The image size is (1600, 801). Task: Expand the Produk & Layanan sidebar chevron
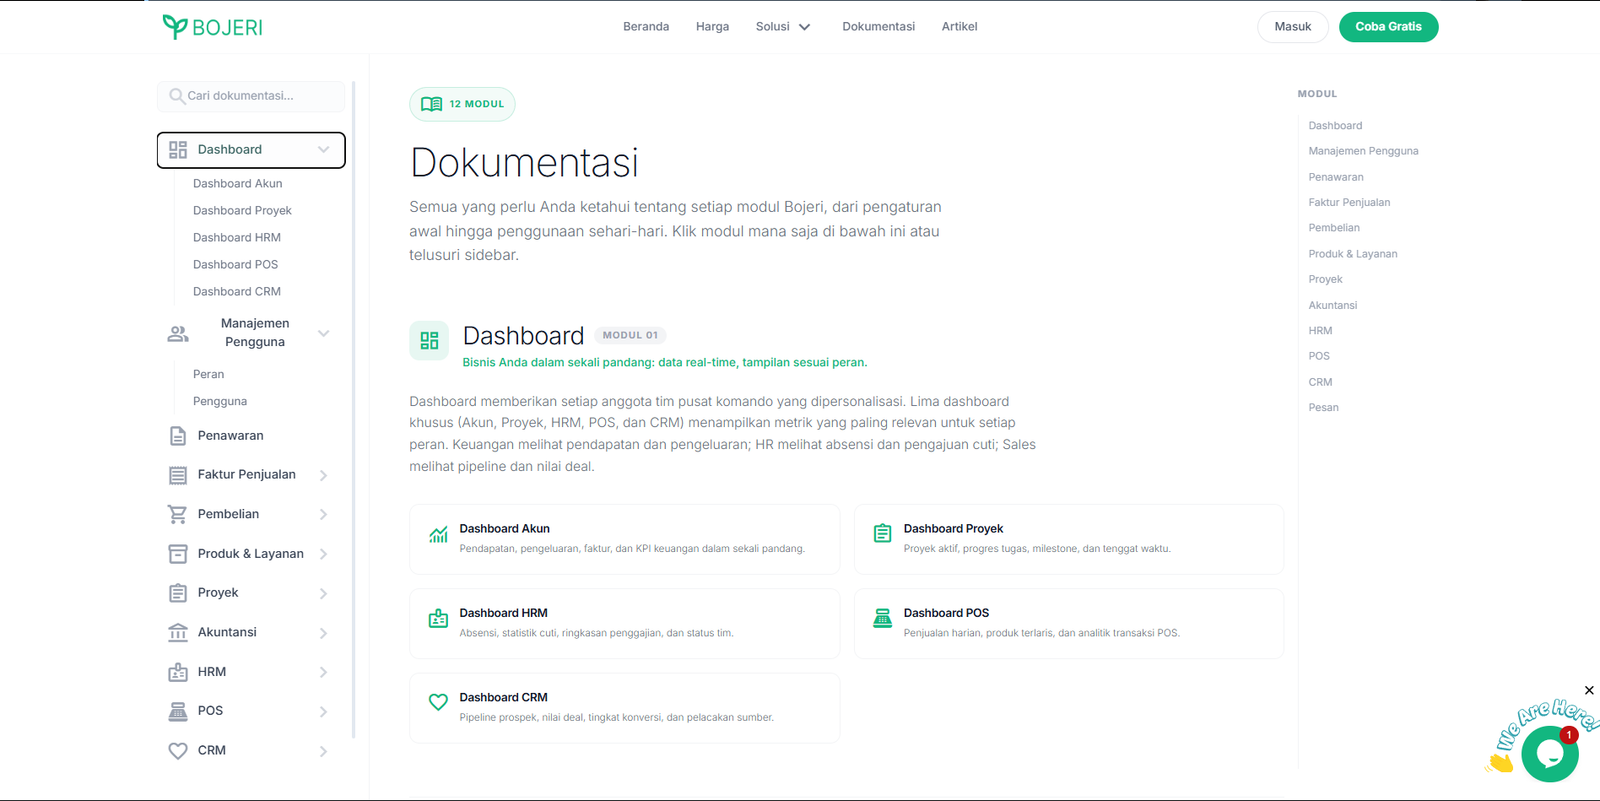coord(324,554)
